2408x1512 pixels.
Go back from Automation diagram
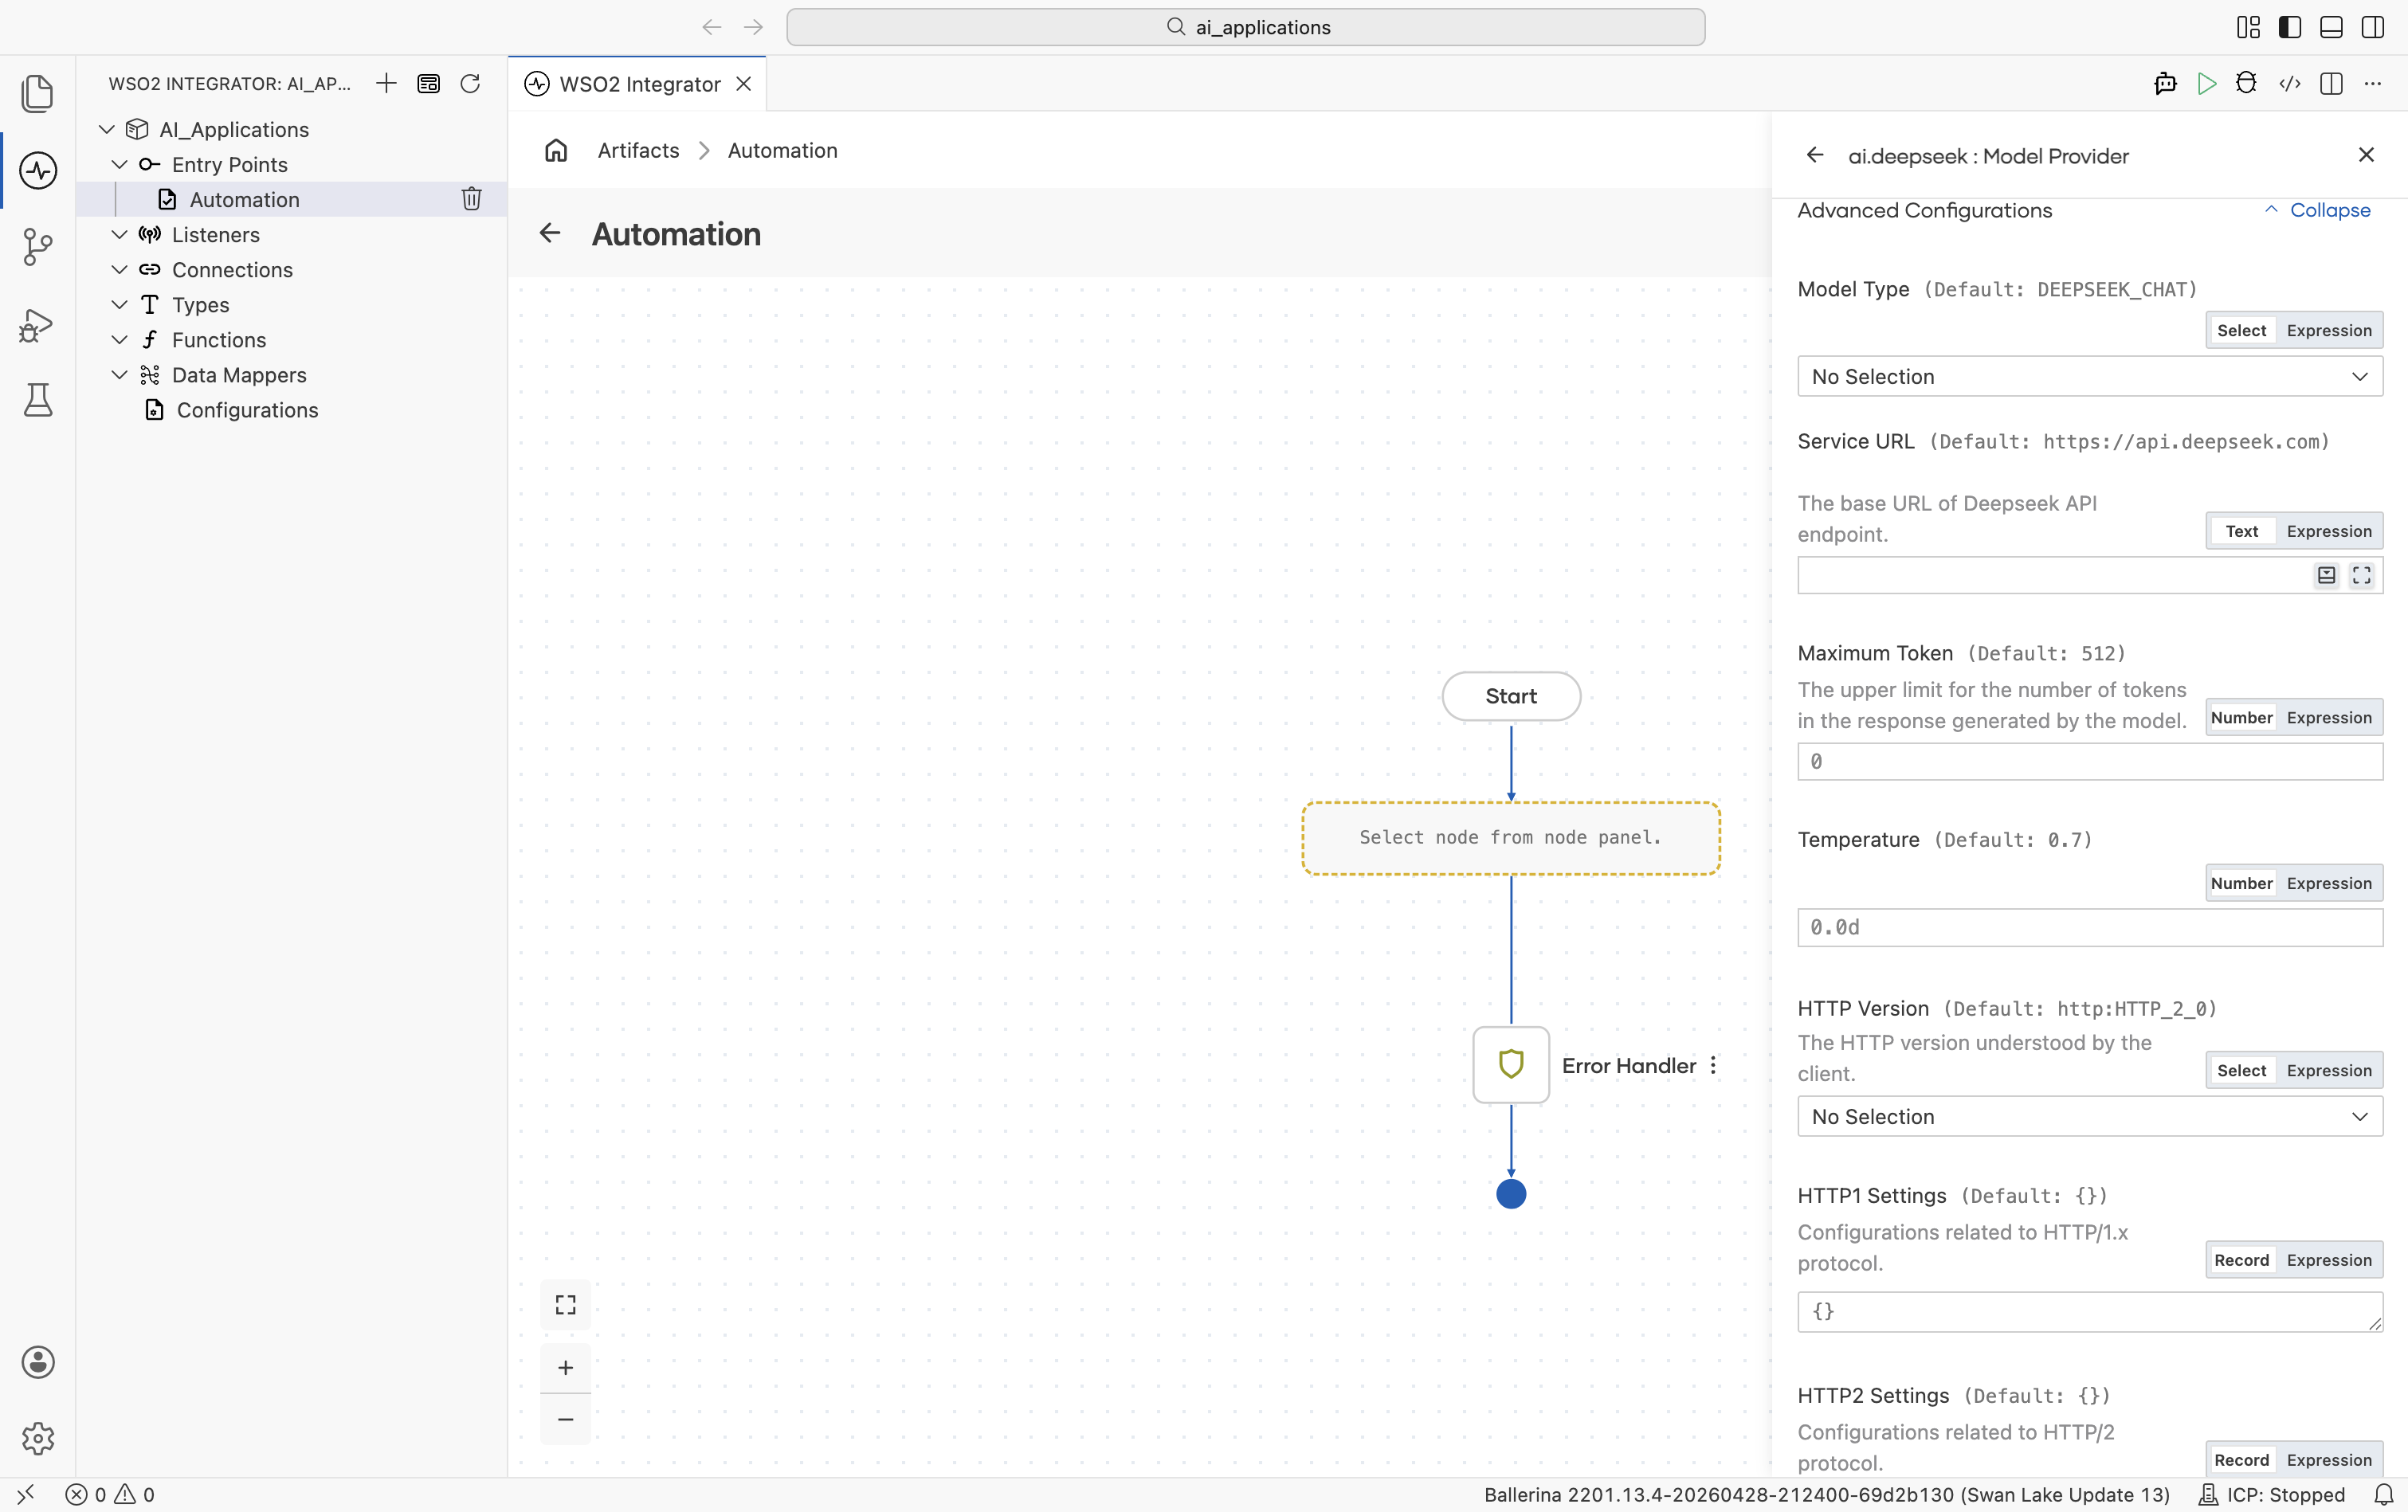(x=550, y=233)
